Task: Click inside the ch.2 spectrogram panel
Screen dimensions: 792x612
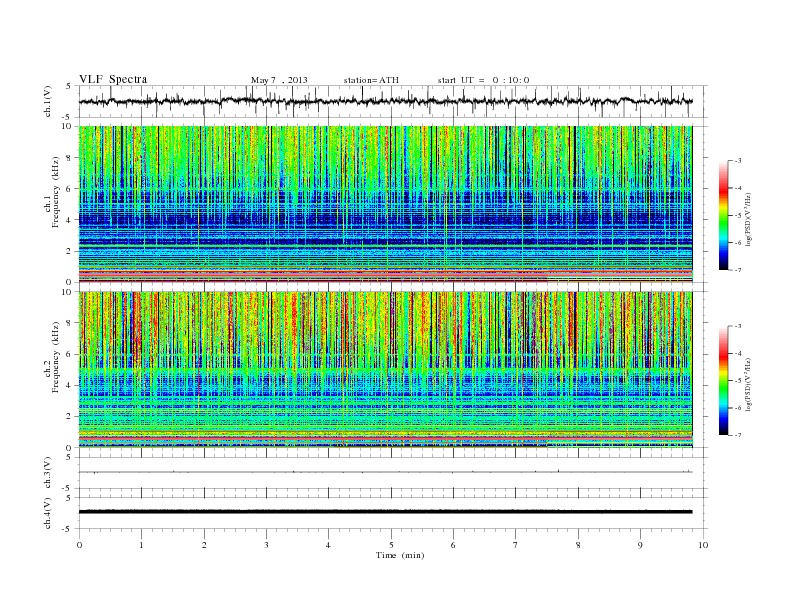Action: 385,370
